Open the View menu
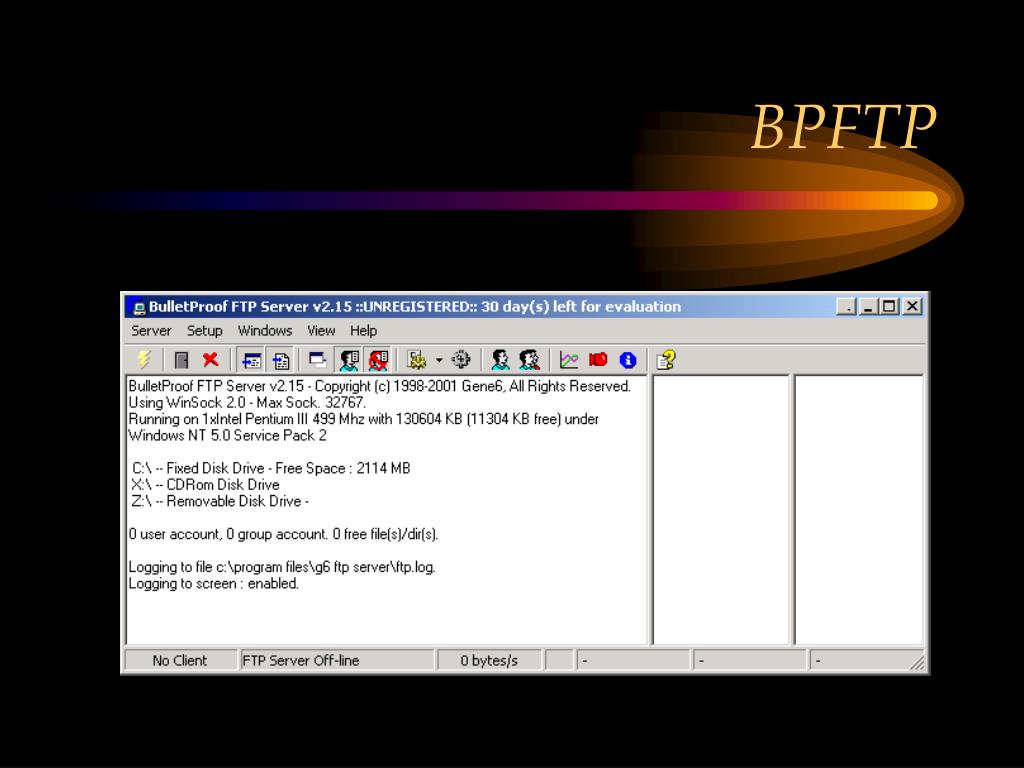This screenshot has height=768, width=1024. point(321,330)
